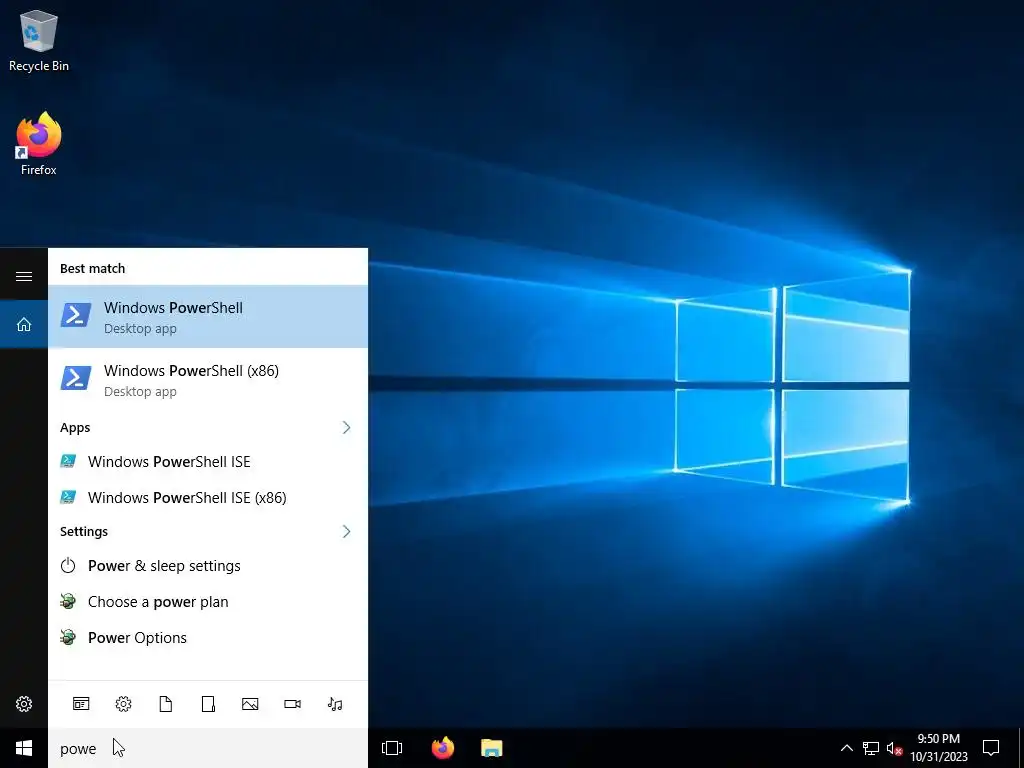This screenshot has height=768, width=1024.
Task: Open File Explorer from the taskbar
Action: (x=492, y=748)
